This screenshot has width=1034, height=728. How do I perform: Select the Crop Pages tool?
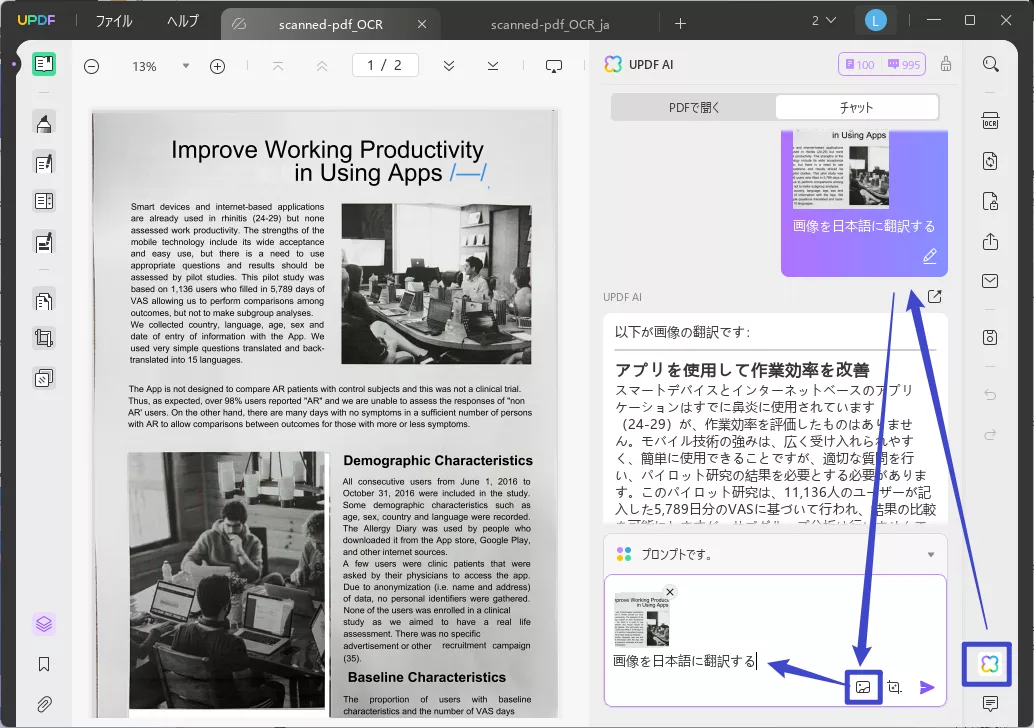click(44, 339)
